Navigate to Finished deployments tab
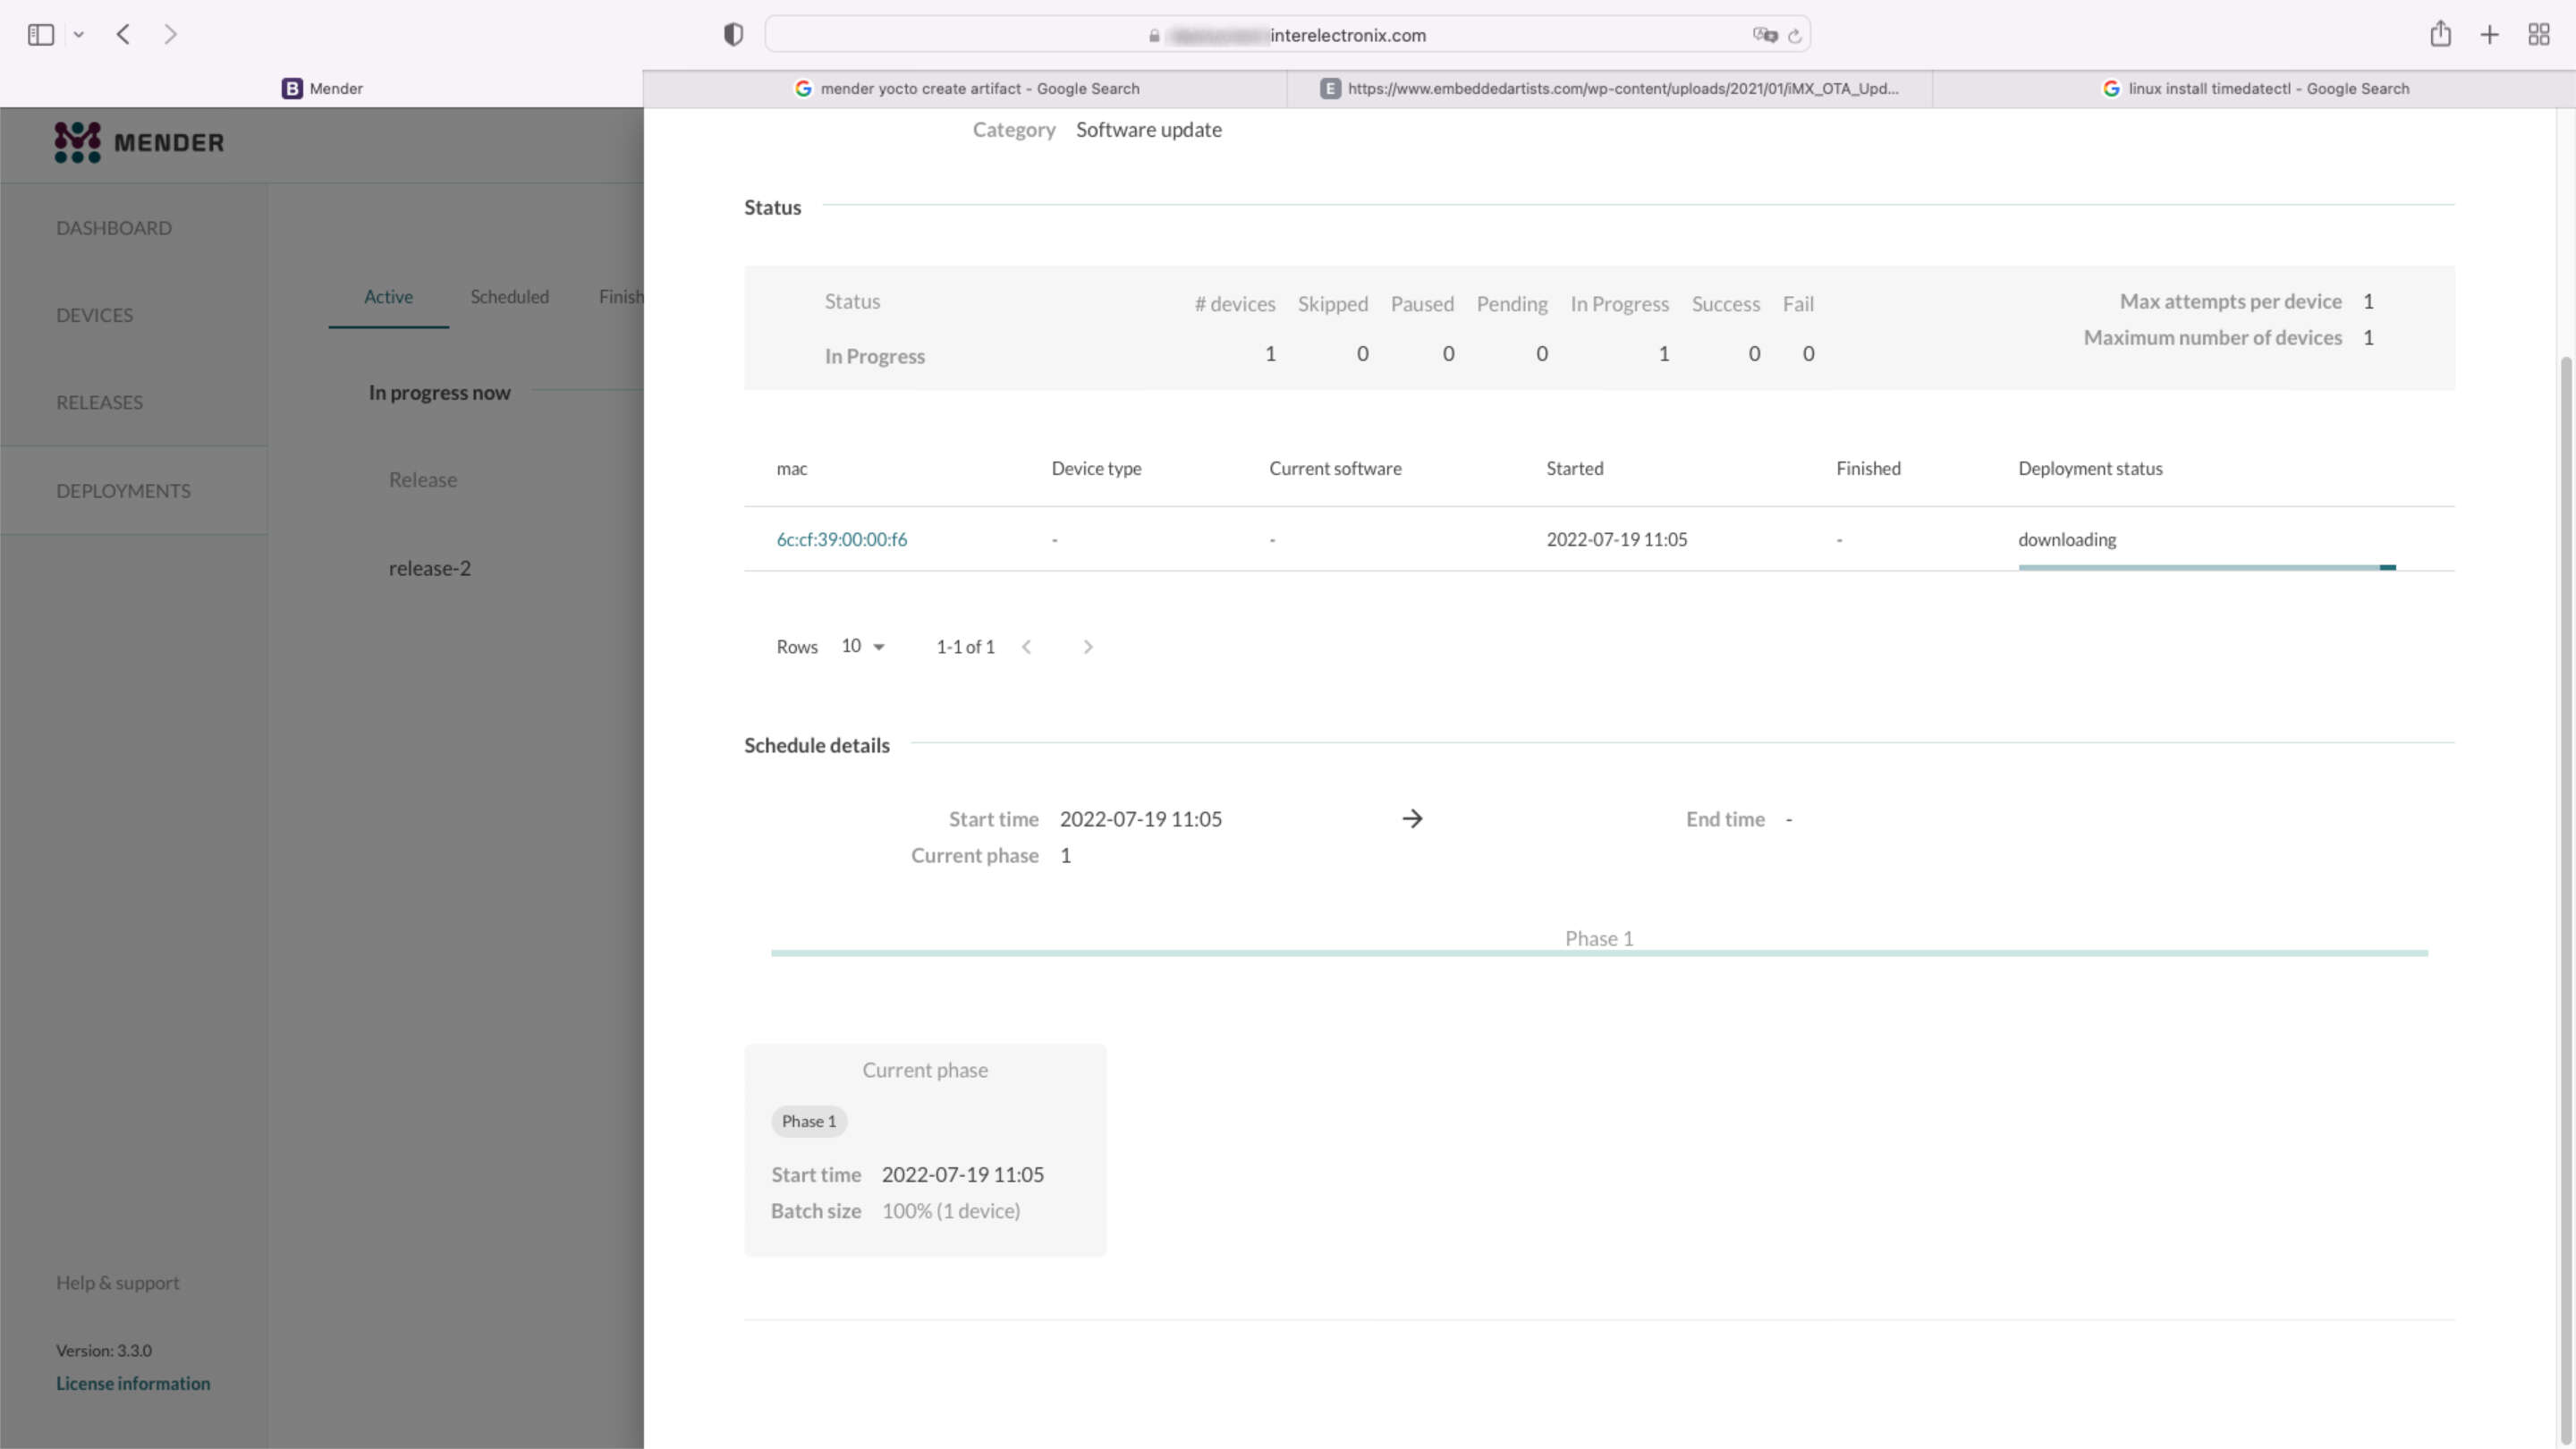 coord(626,295)
